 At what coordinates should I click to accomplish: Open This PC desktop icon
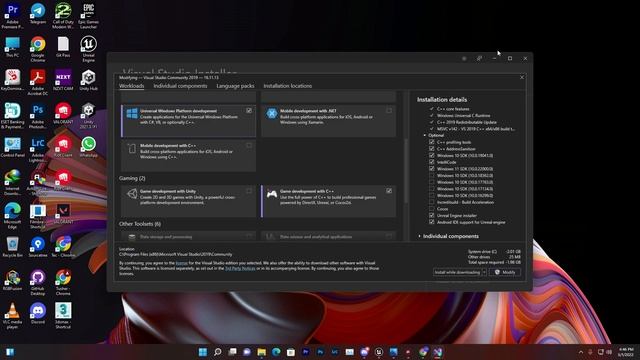pos(12,47)
